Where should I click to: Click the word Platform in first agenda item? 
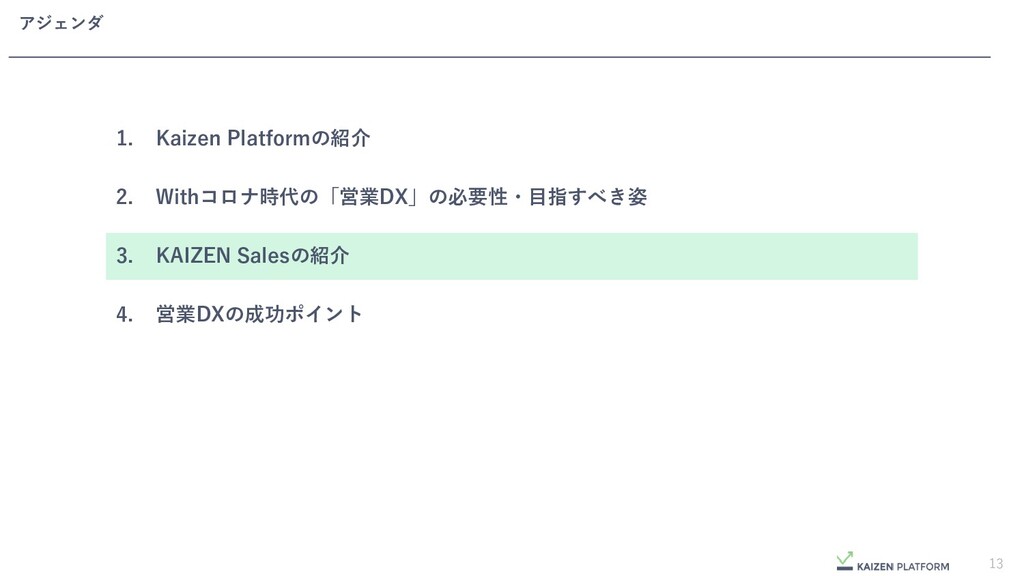pyautogui.click(x=268, y=138)
